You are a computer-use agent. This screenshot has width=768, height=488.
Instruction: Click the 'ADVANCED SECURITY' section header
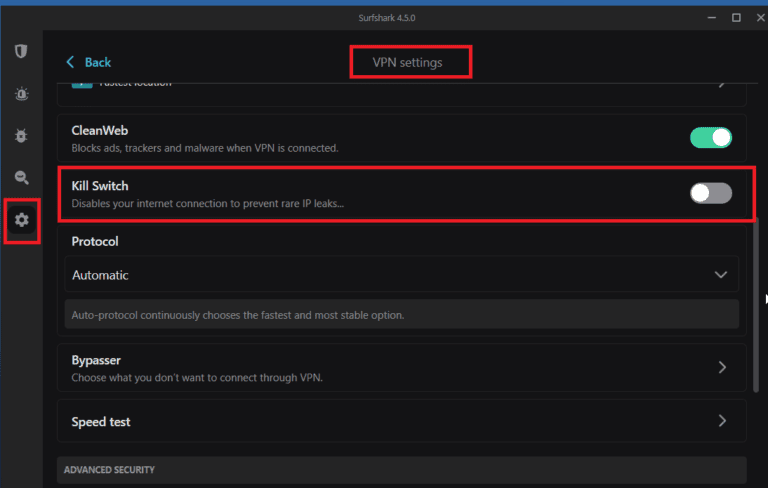109,470
